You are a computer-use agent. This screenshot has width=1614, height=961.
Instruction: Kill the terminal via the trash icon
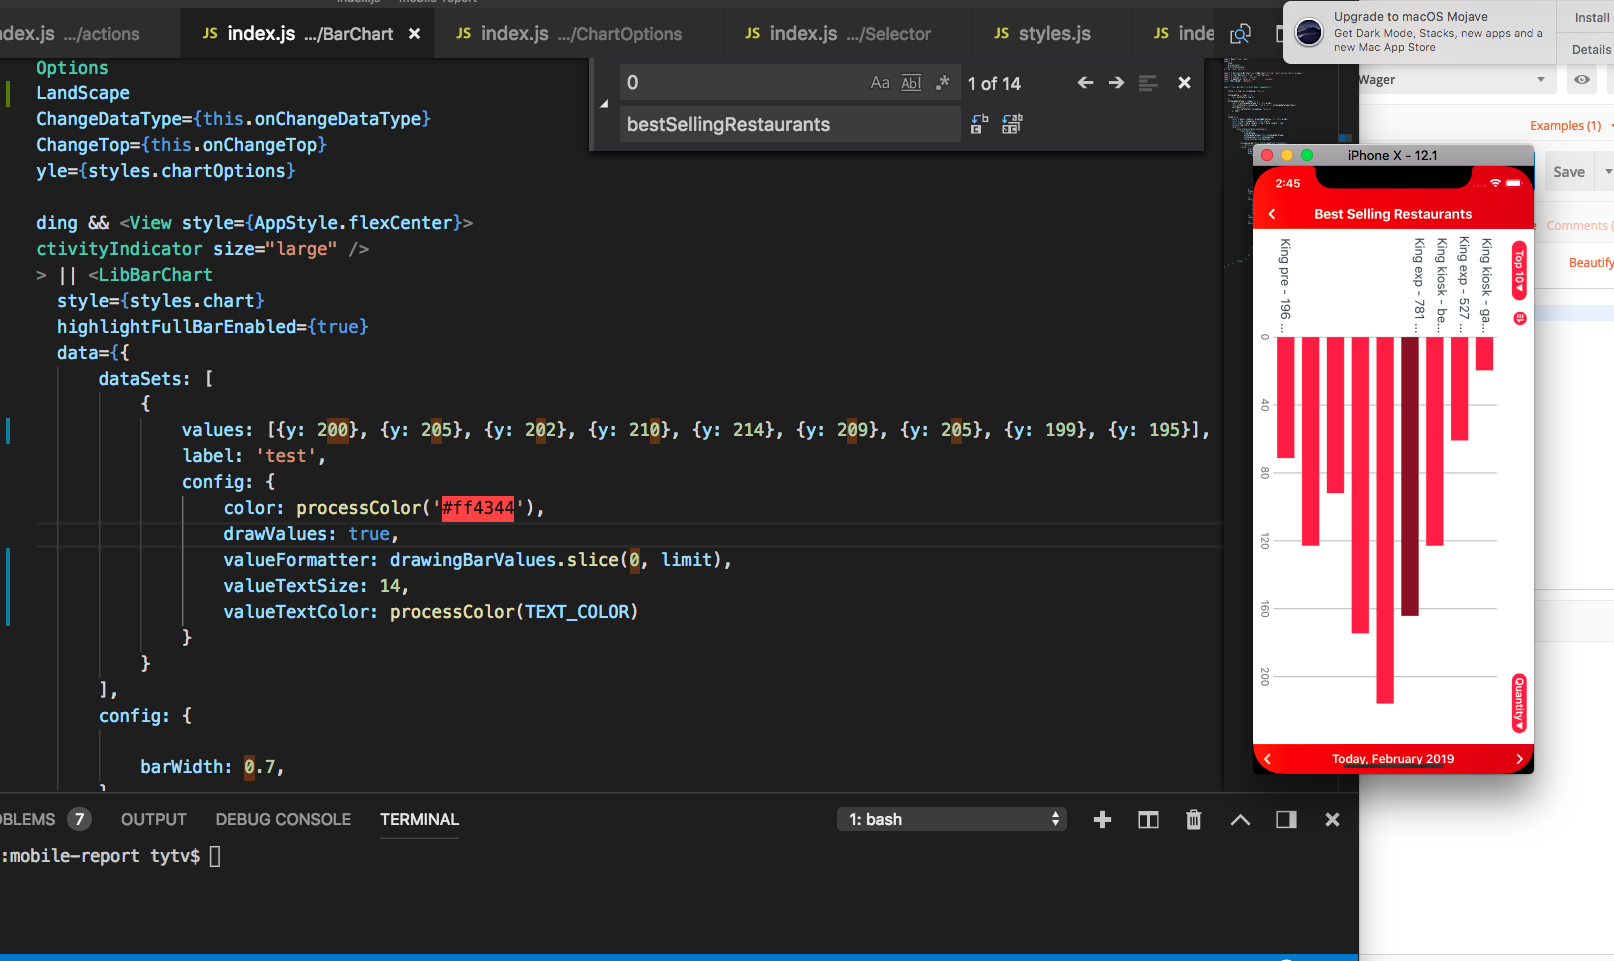(1193, 819)
